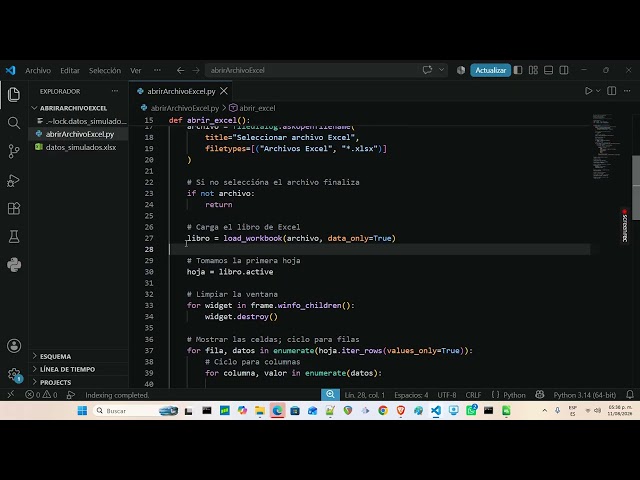Run Python file with play button

[588, 91]
